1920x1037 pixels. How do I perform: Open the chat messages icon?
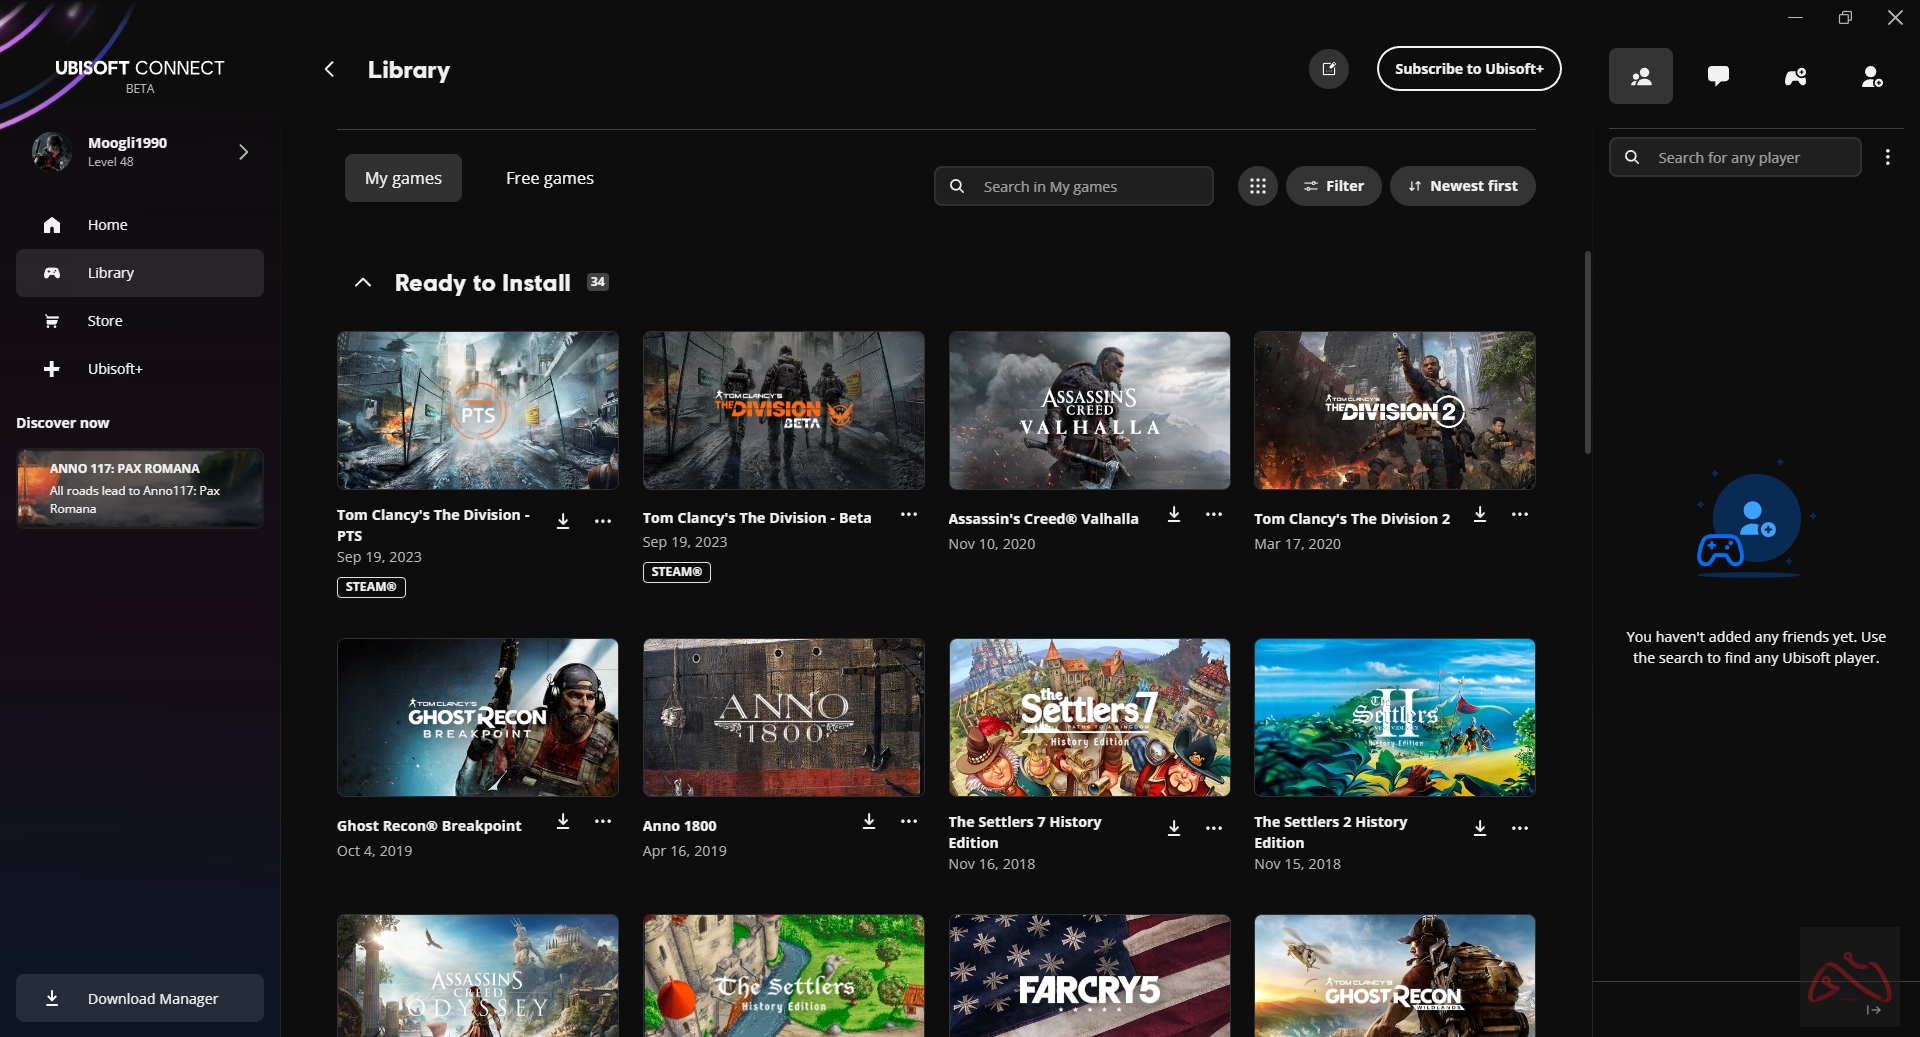pyautogui.click(x=1718, y=76)
